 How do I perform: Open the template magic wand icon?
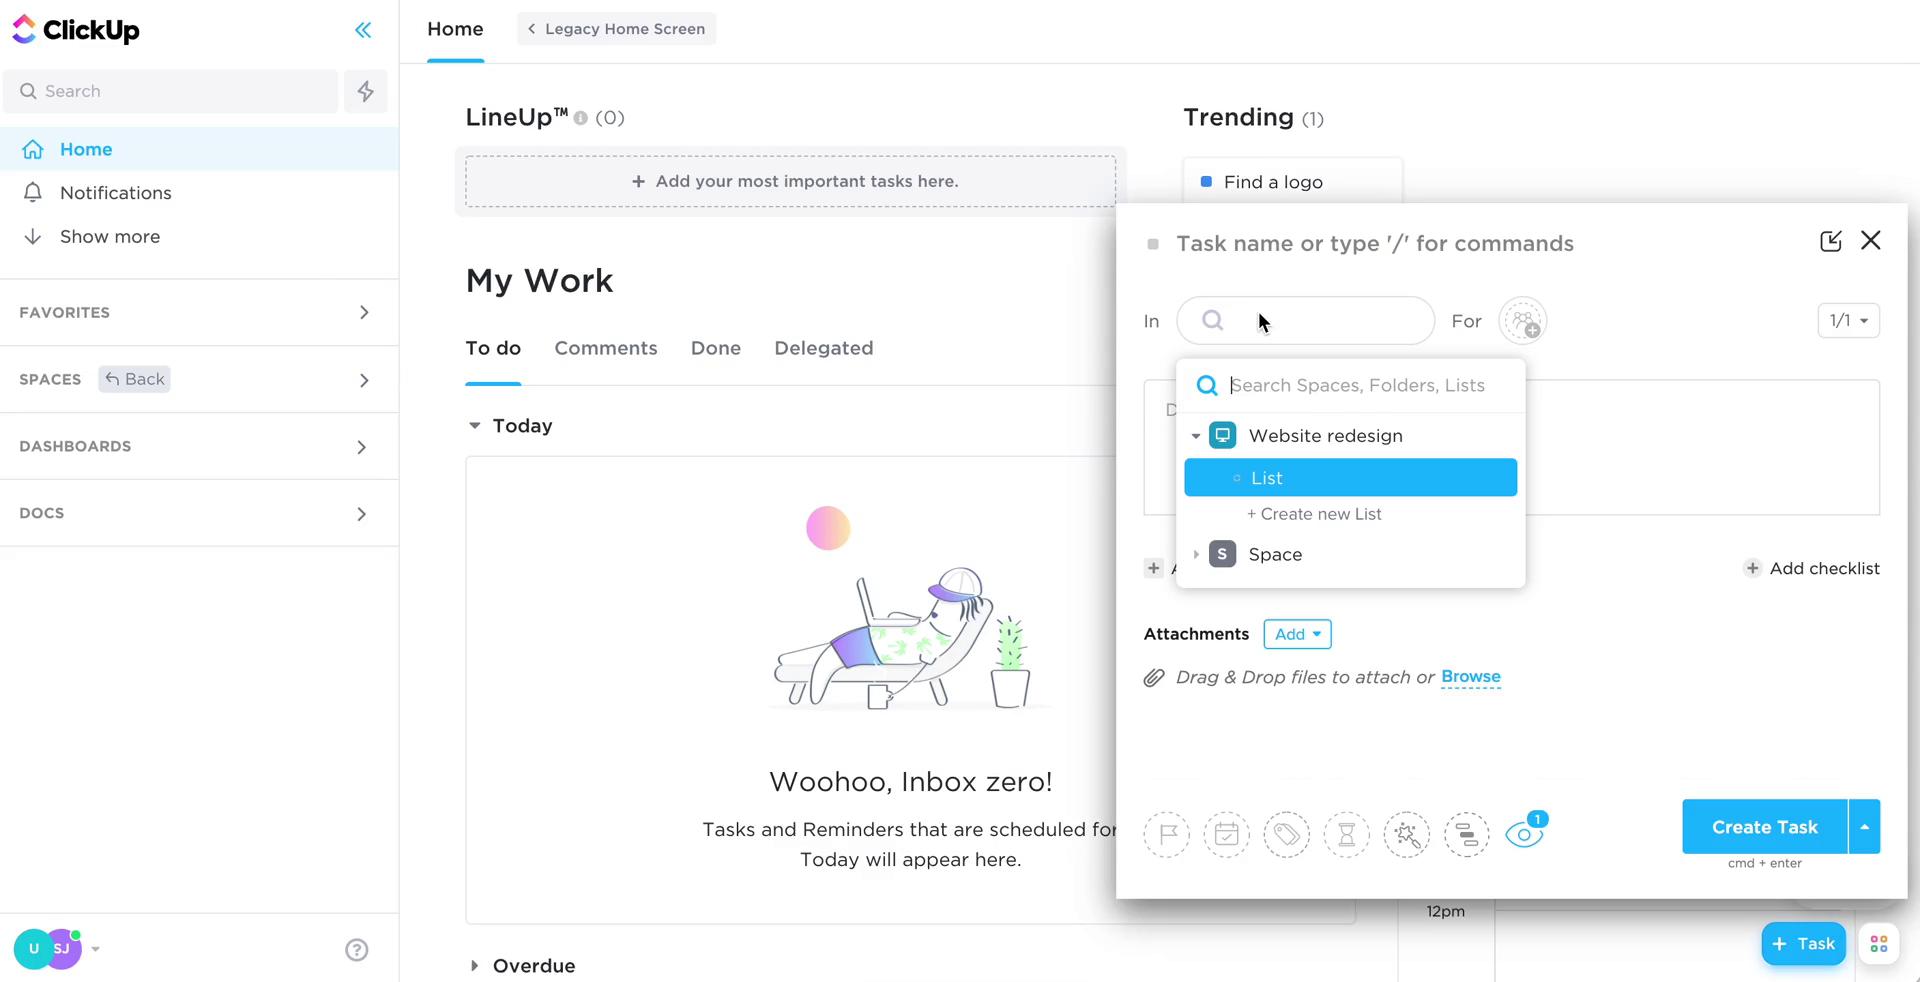1407,834
